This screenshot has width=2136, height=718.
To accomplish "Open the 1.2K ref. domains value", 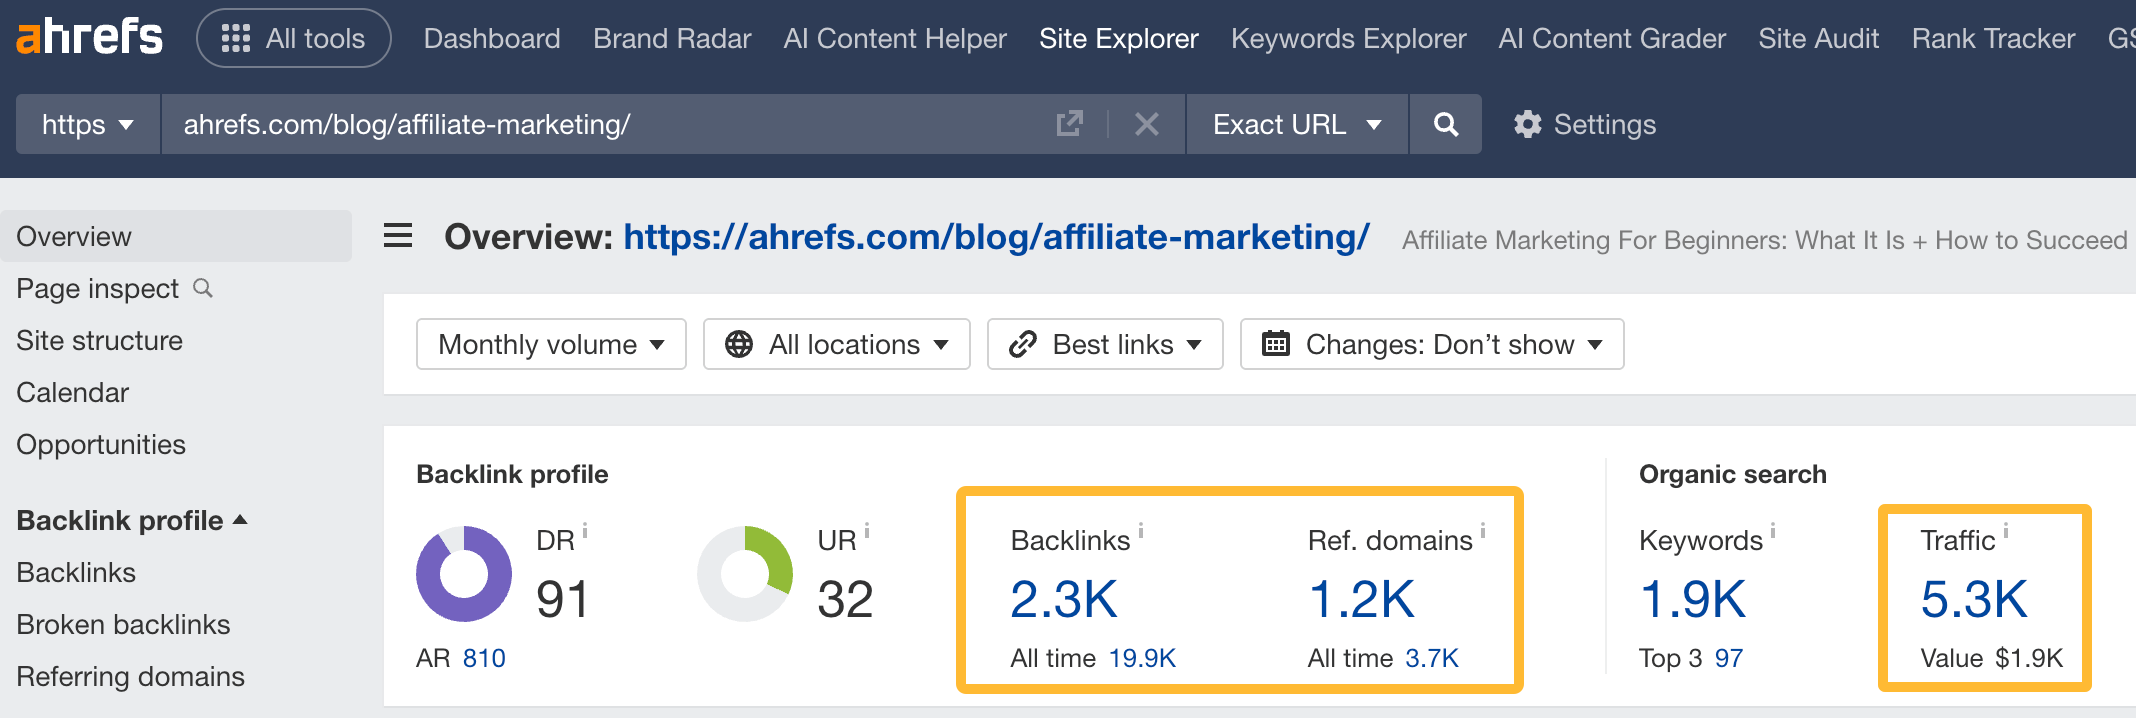I will [1361, 599].
